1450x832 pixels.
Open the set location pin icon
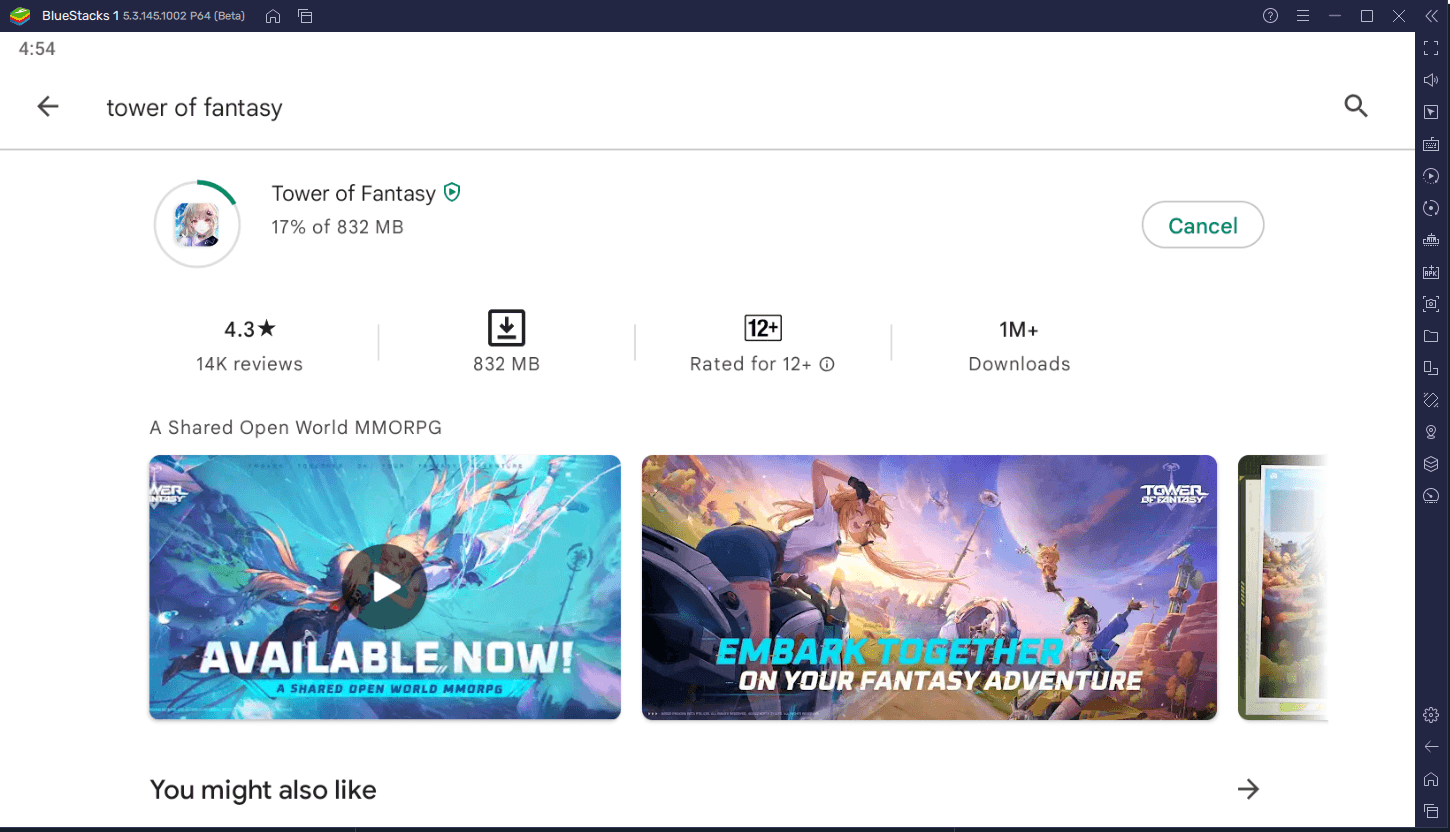pyautogui.click(x=1431, y=432)
